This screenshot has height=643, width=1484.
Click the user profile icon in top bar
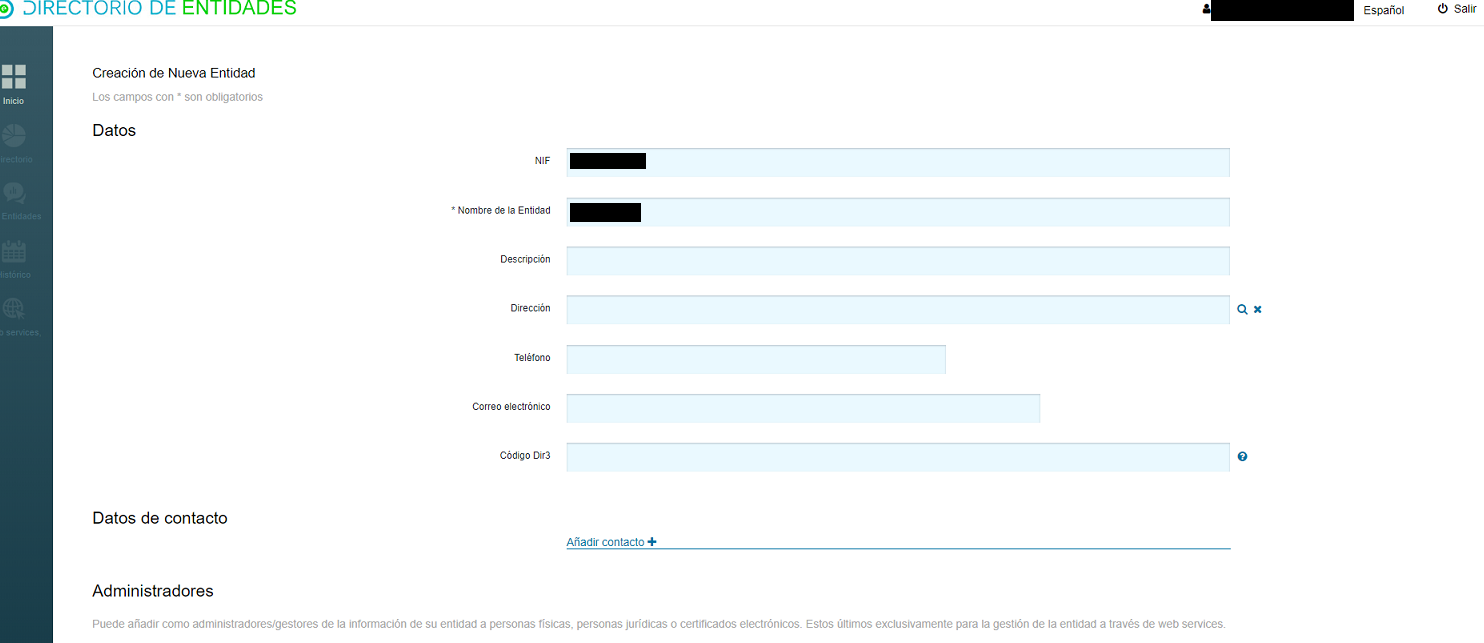coord(1205,9)
